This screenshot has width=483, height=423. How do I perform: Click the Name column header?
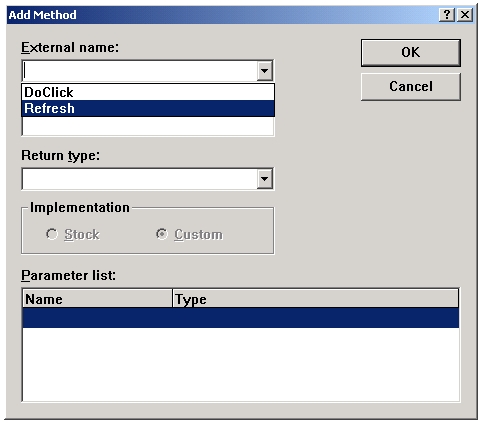[x=97, y=299]
